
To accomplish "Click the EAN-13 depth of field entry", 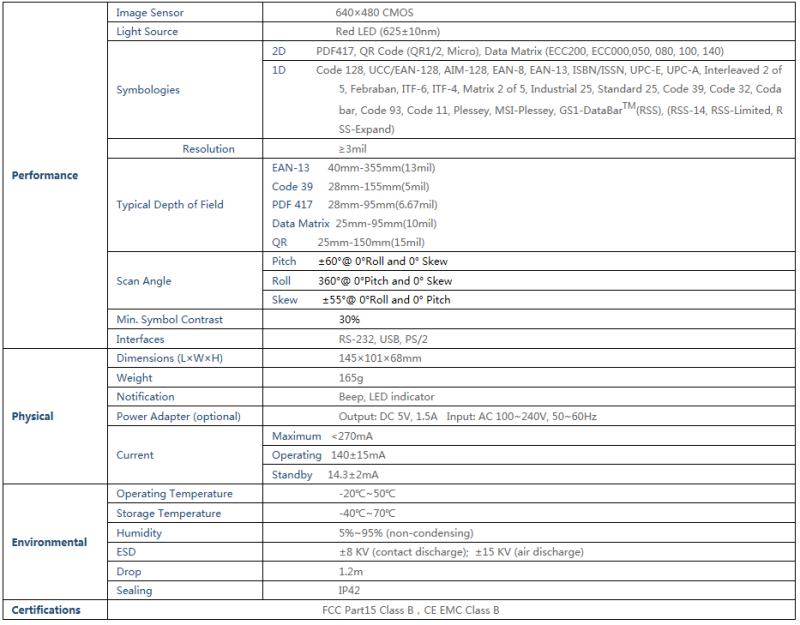I will point(354,168).
